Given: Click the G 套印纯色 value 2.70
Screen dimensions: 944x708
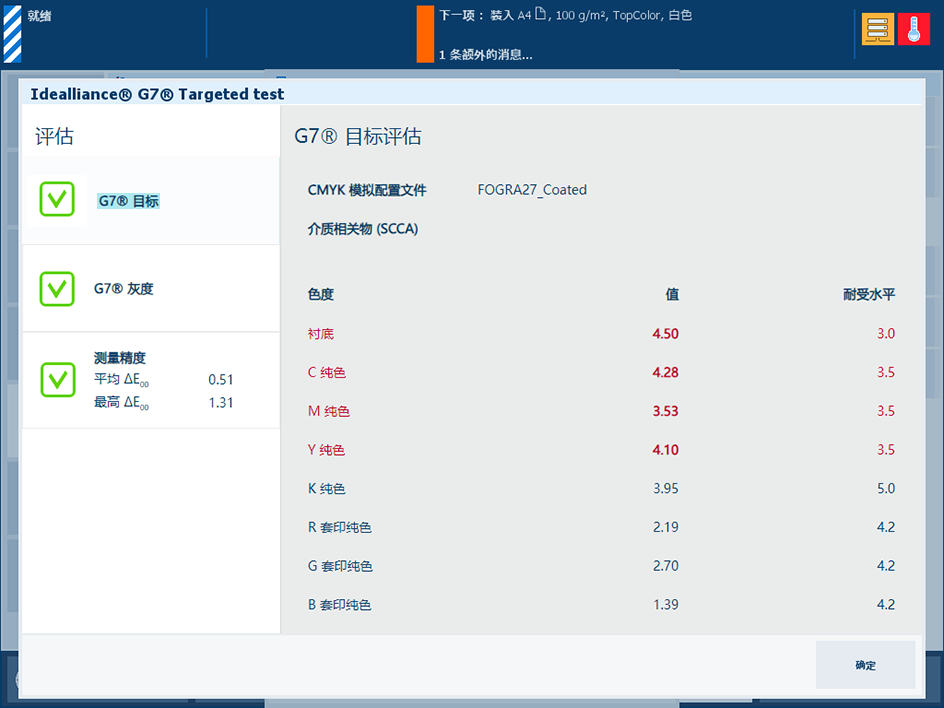Looking at the screenshot, I should tap(665, 566).
